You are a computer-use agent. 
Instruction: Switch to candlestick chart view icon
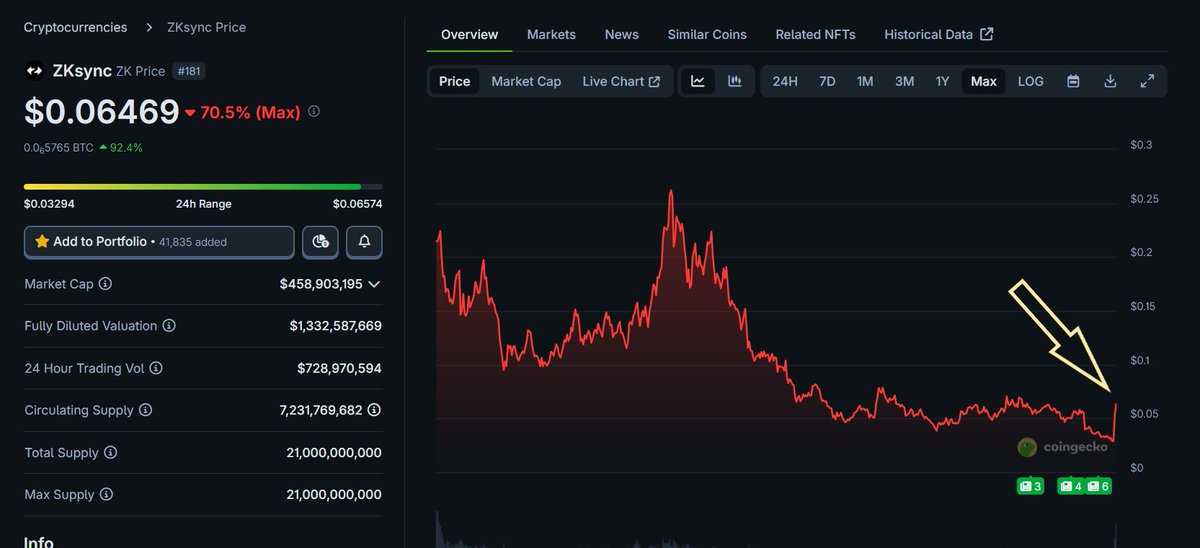click(x=735, y=81)
